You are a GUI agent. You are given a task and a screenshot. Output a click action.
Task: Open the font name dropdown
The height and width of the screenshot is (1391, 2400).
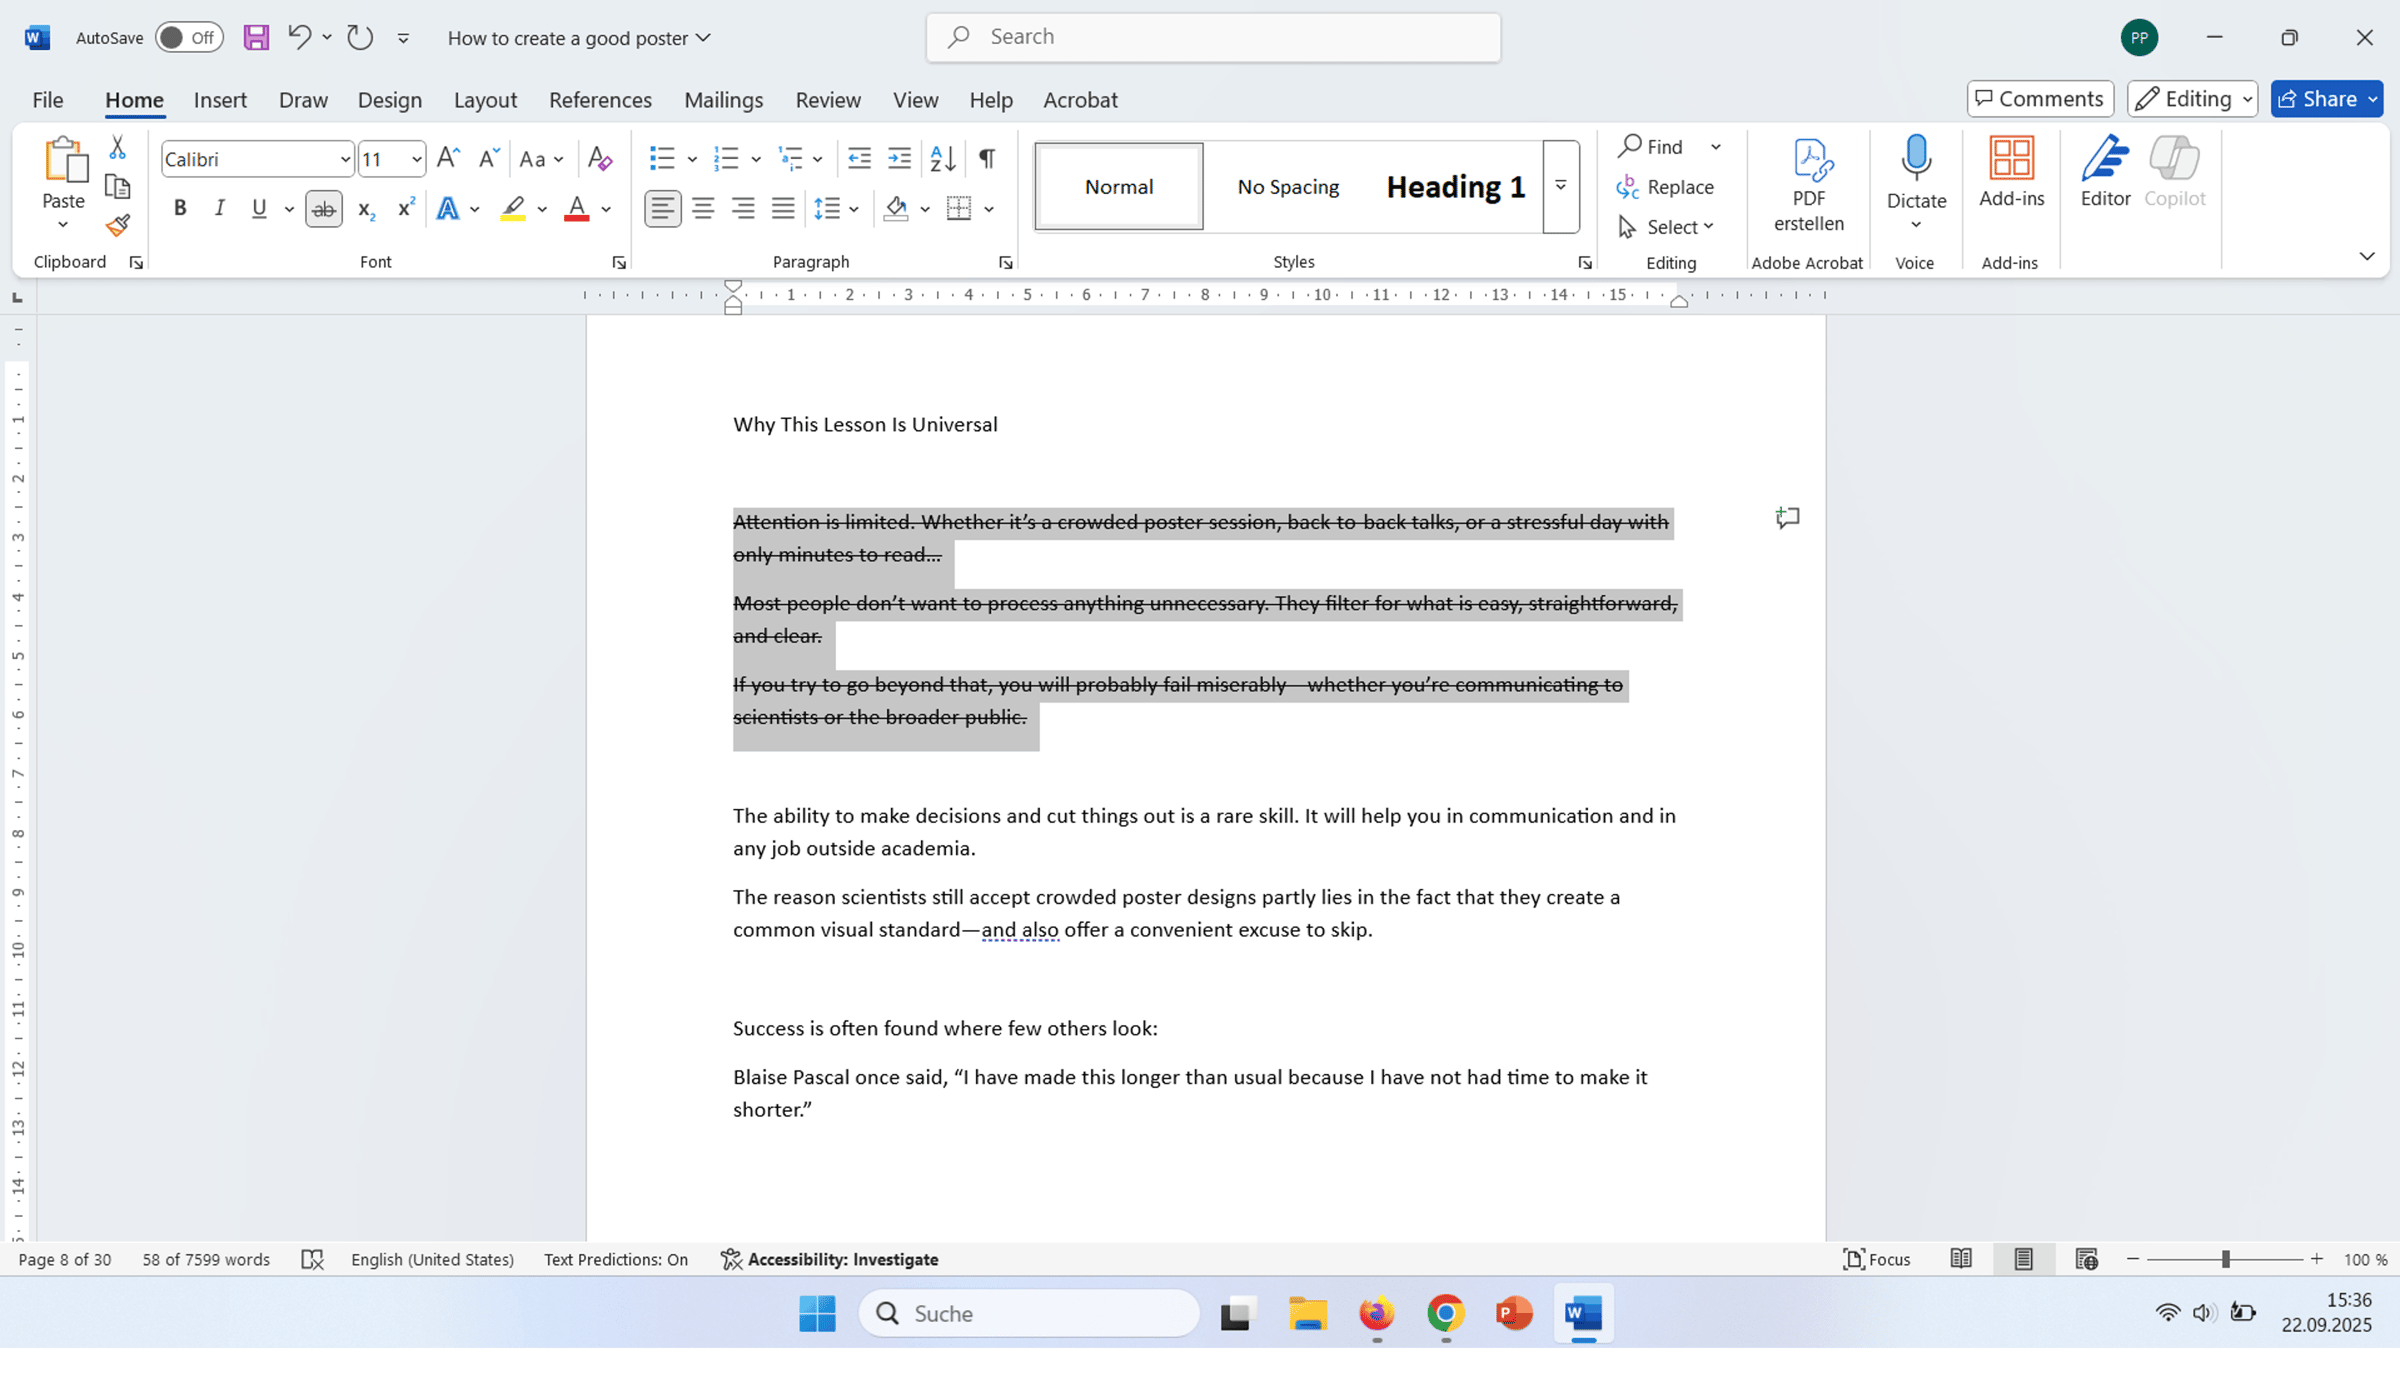tap(345, 159)
